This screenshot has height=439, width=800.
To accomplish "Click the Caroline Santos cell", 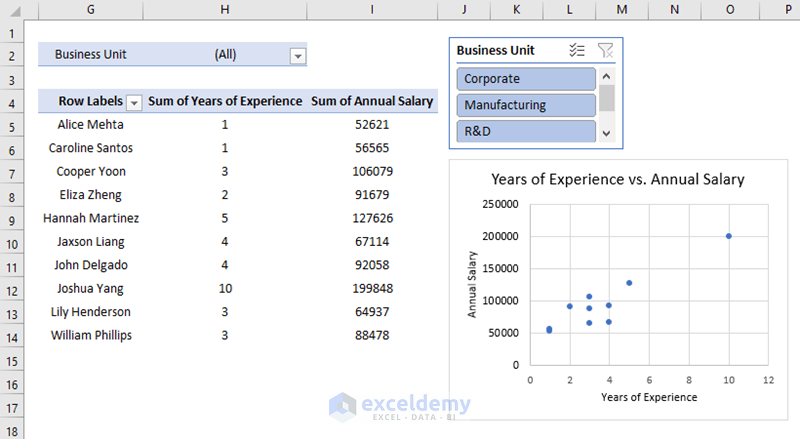I will point(90,148).
